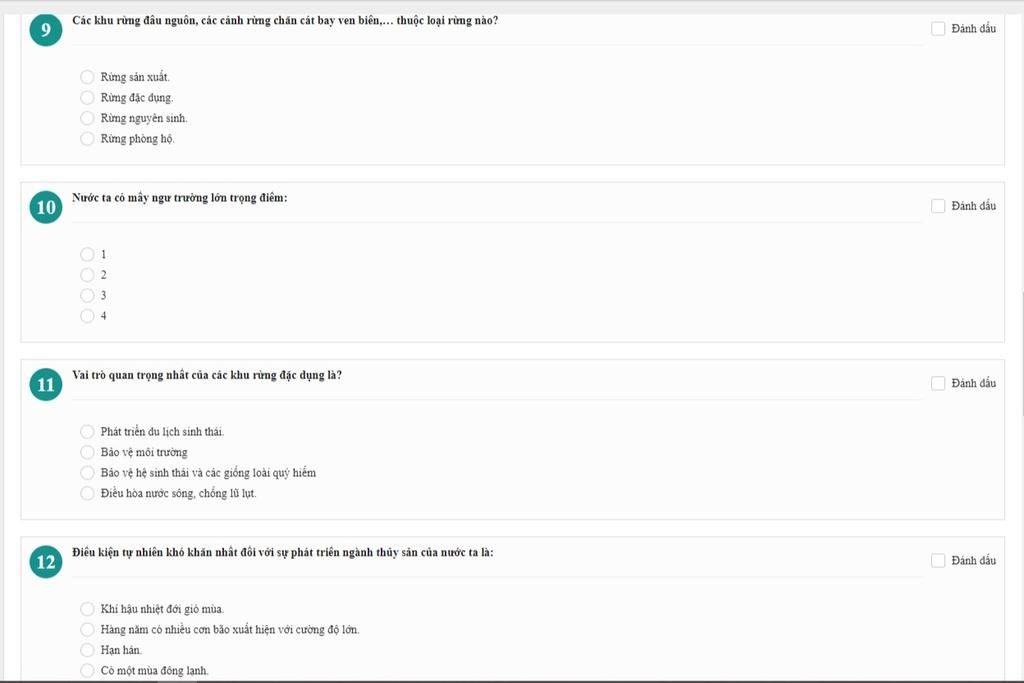The height and width of the screenshot is (683, 1024).
Task: Select the answer "Rừng sản xuất."
Action: [87, 77]
